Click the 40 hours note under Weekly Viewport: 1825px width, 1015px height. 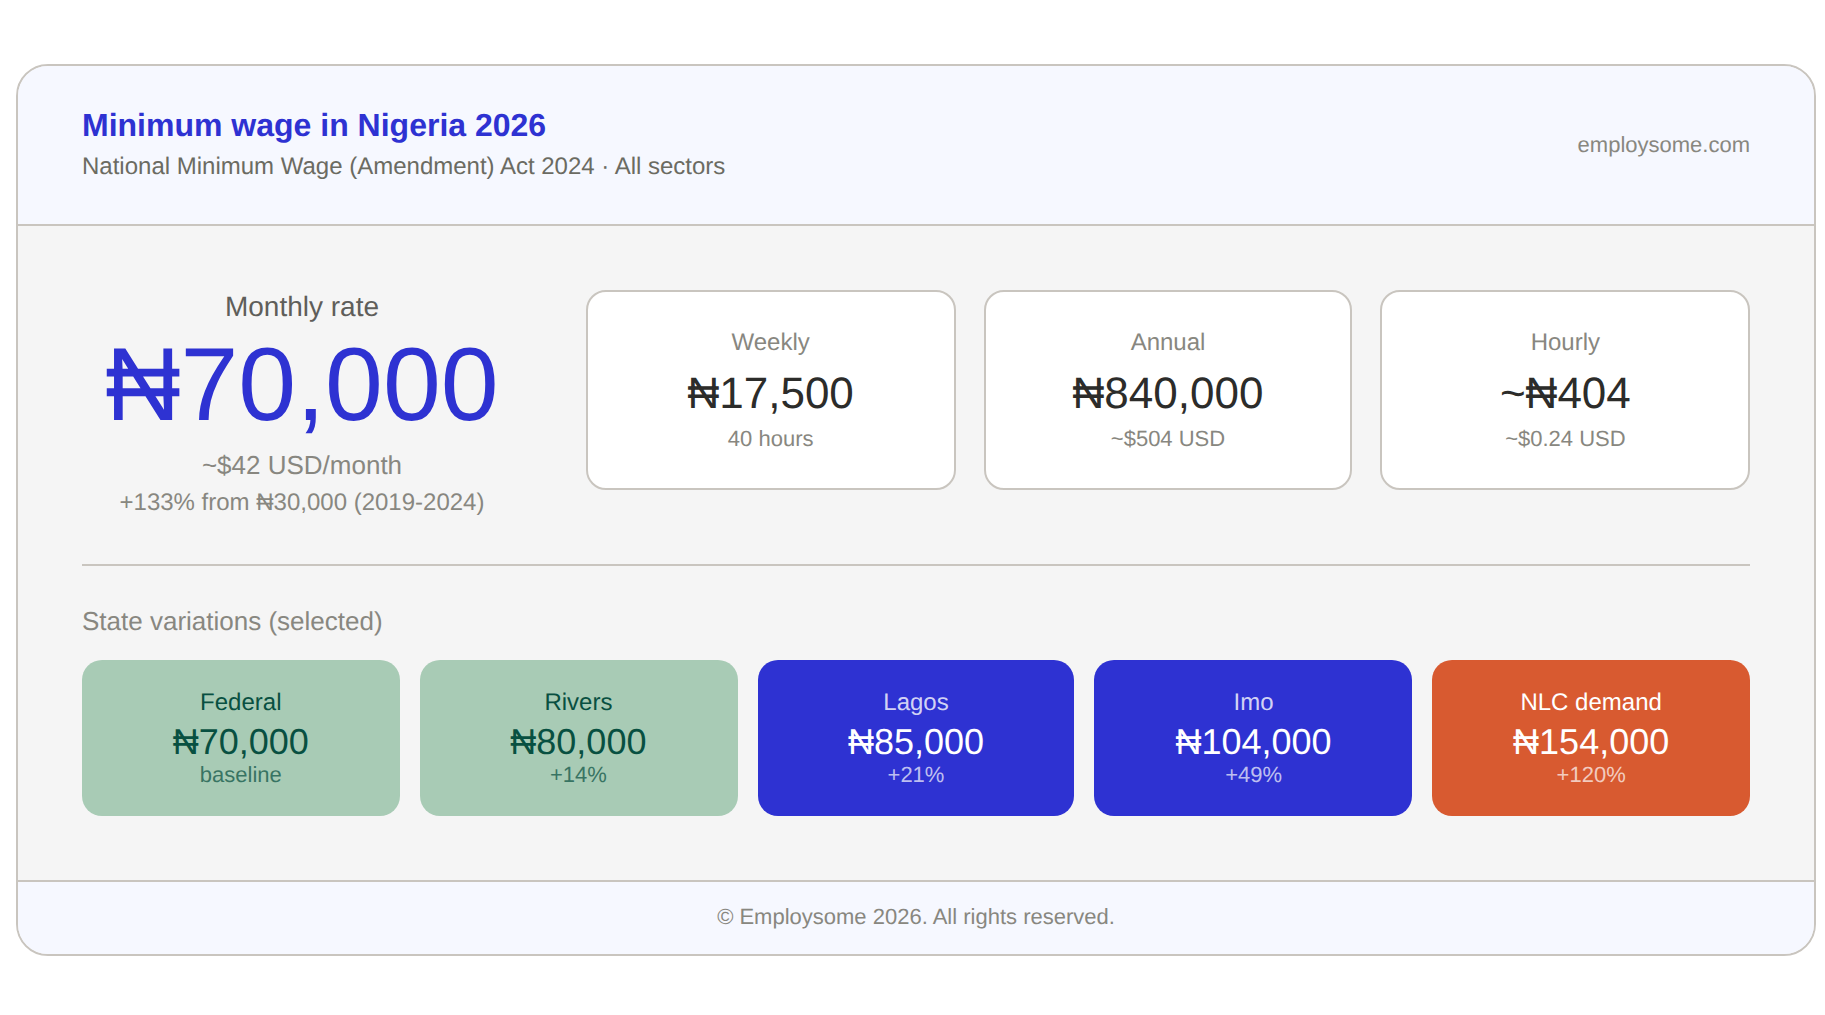(770, 438)
